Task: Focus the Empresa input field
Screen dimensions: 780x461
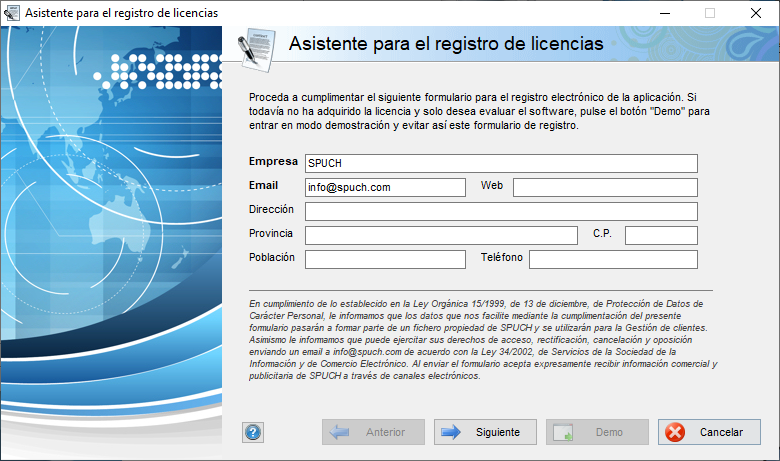Action: [501, 163]
